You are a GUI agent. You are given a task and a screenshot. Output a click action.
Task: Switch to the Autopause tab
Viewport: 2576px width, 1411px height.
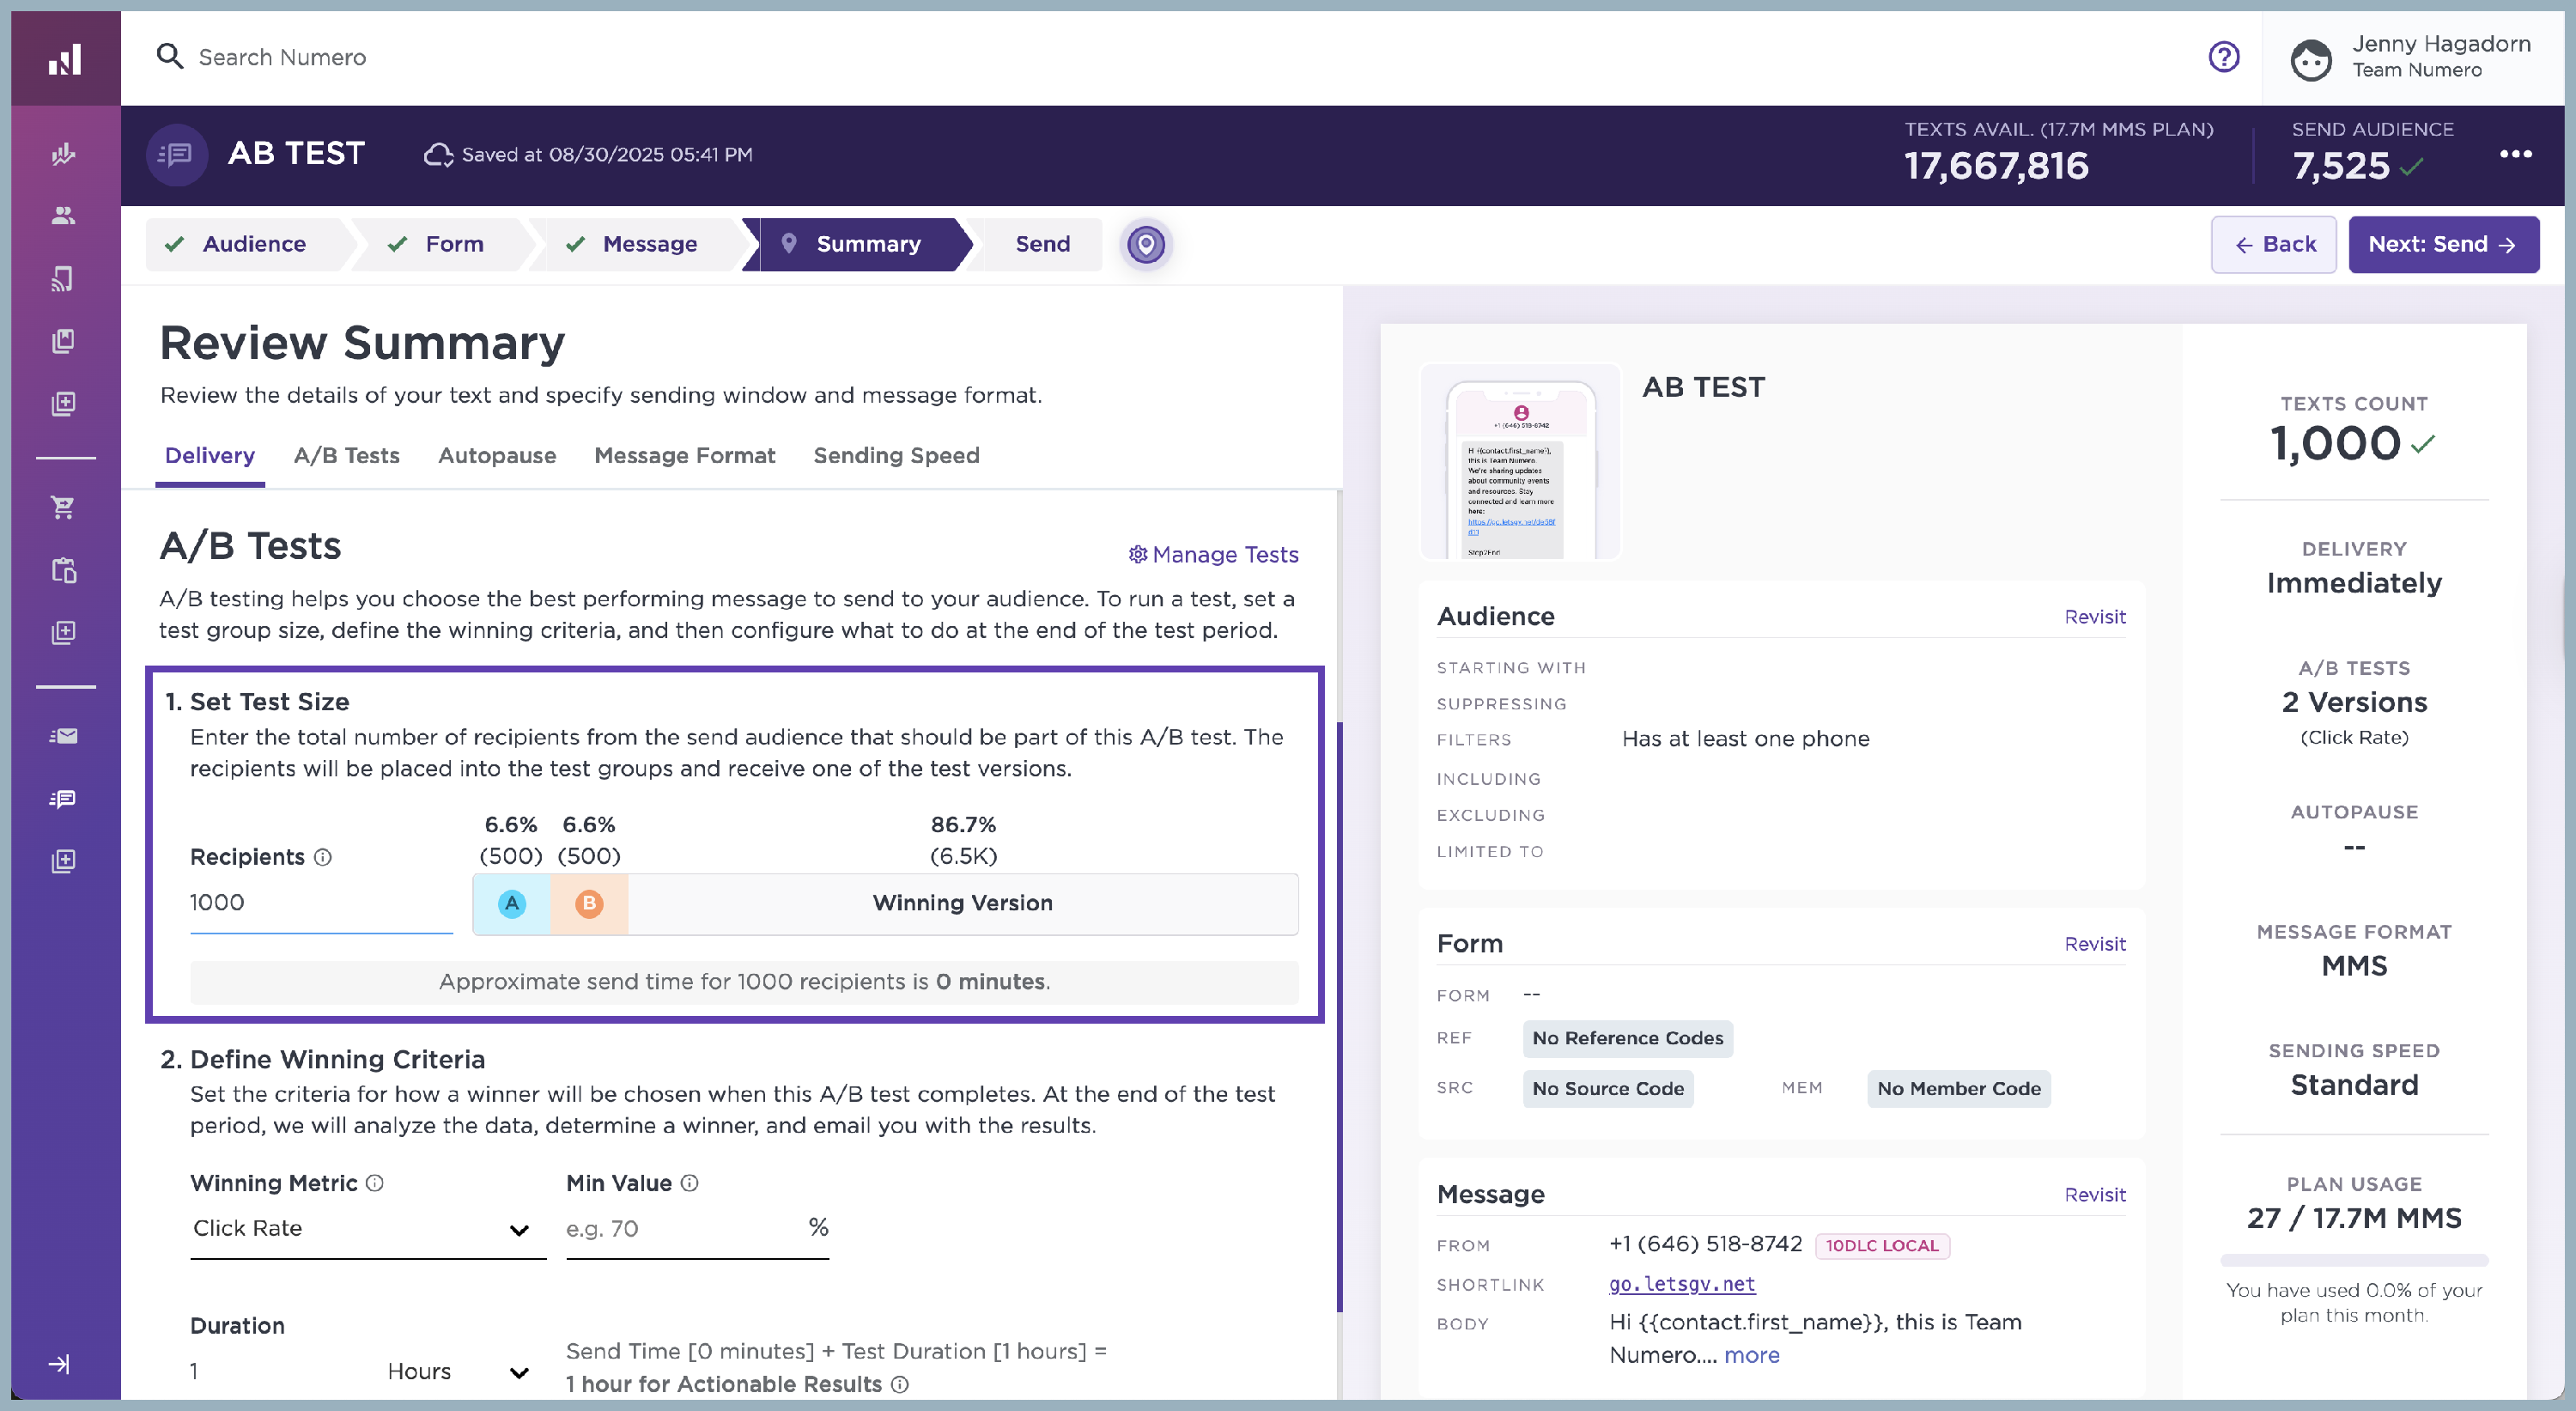497,455
